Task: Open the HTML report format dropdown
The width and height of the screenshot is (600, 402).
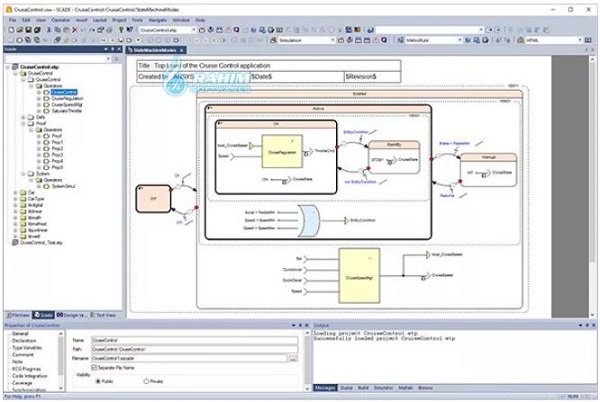Action: pyautogui.click(x=580, y=40)
